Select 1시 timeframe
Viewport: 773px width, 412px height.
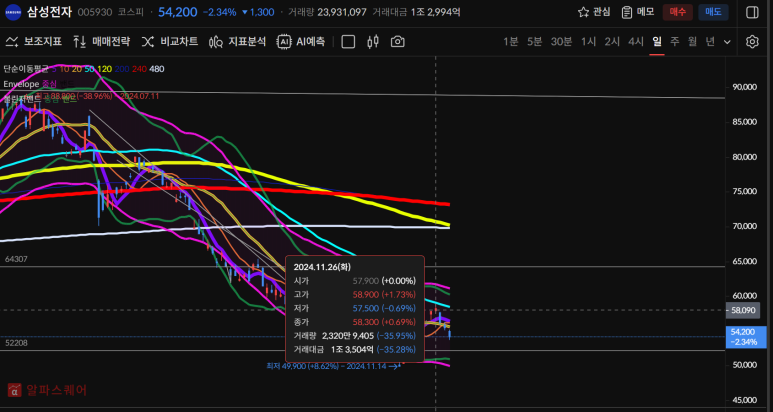coord(588,42)
